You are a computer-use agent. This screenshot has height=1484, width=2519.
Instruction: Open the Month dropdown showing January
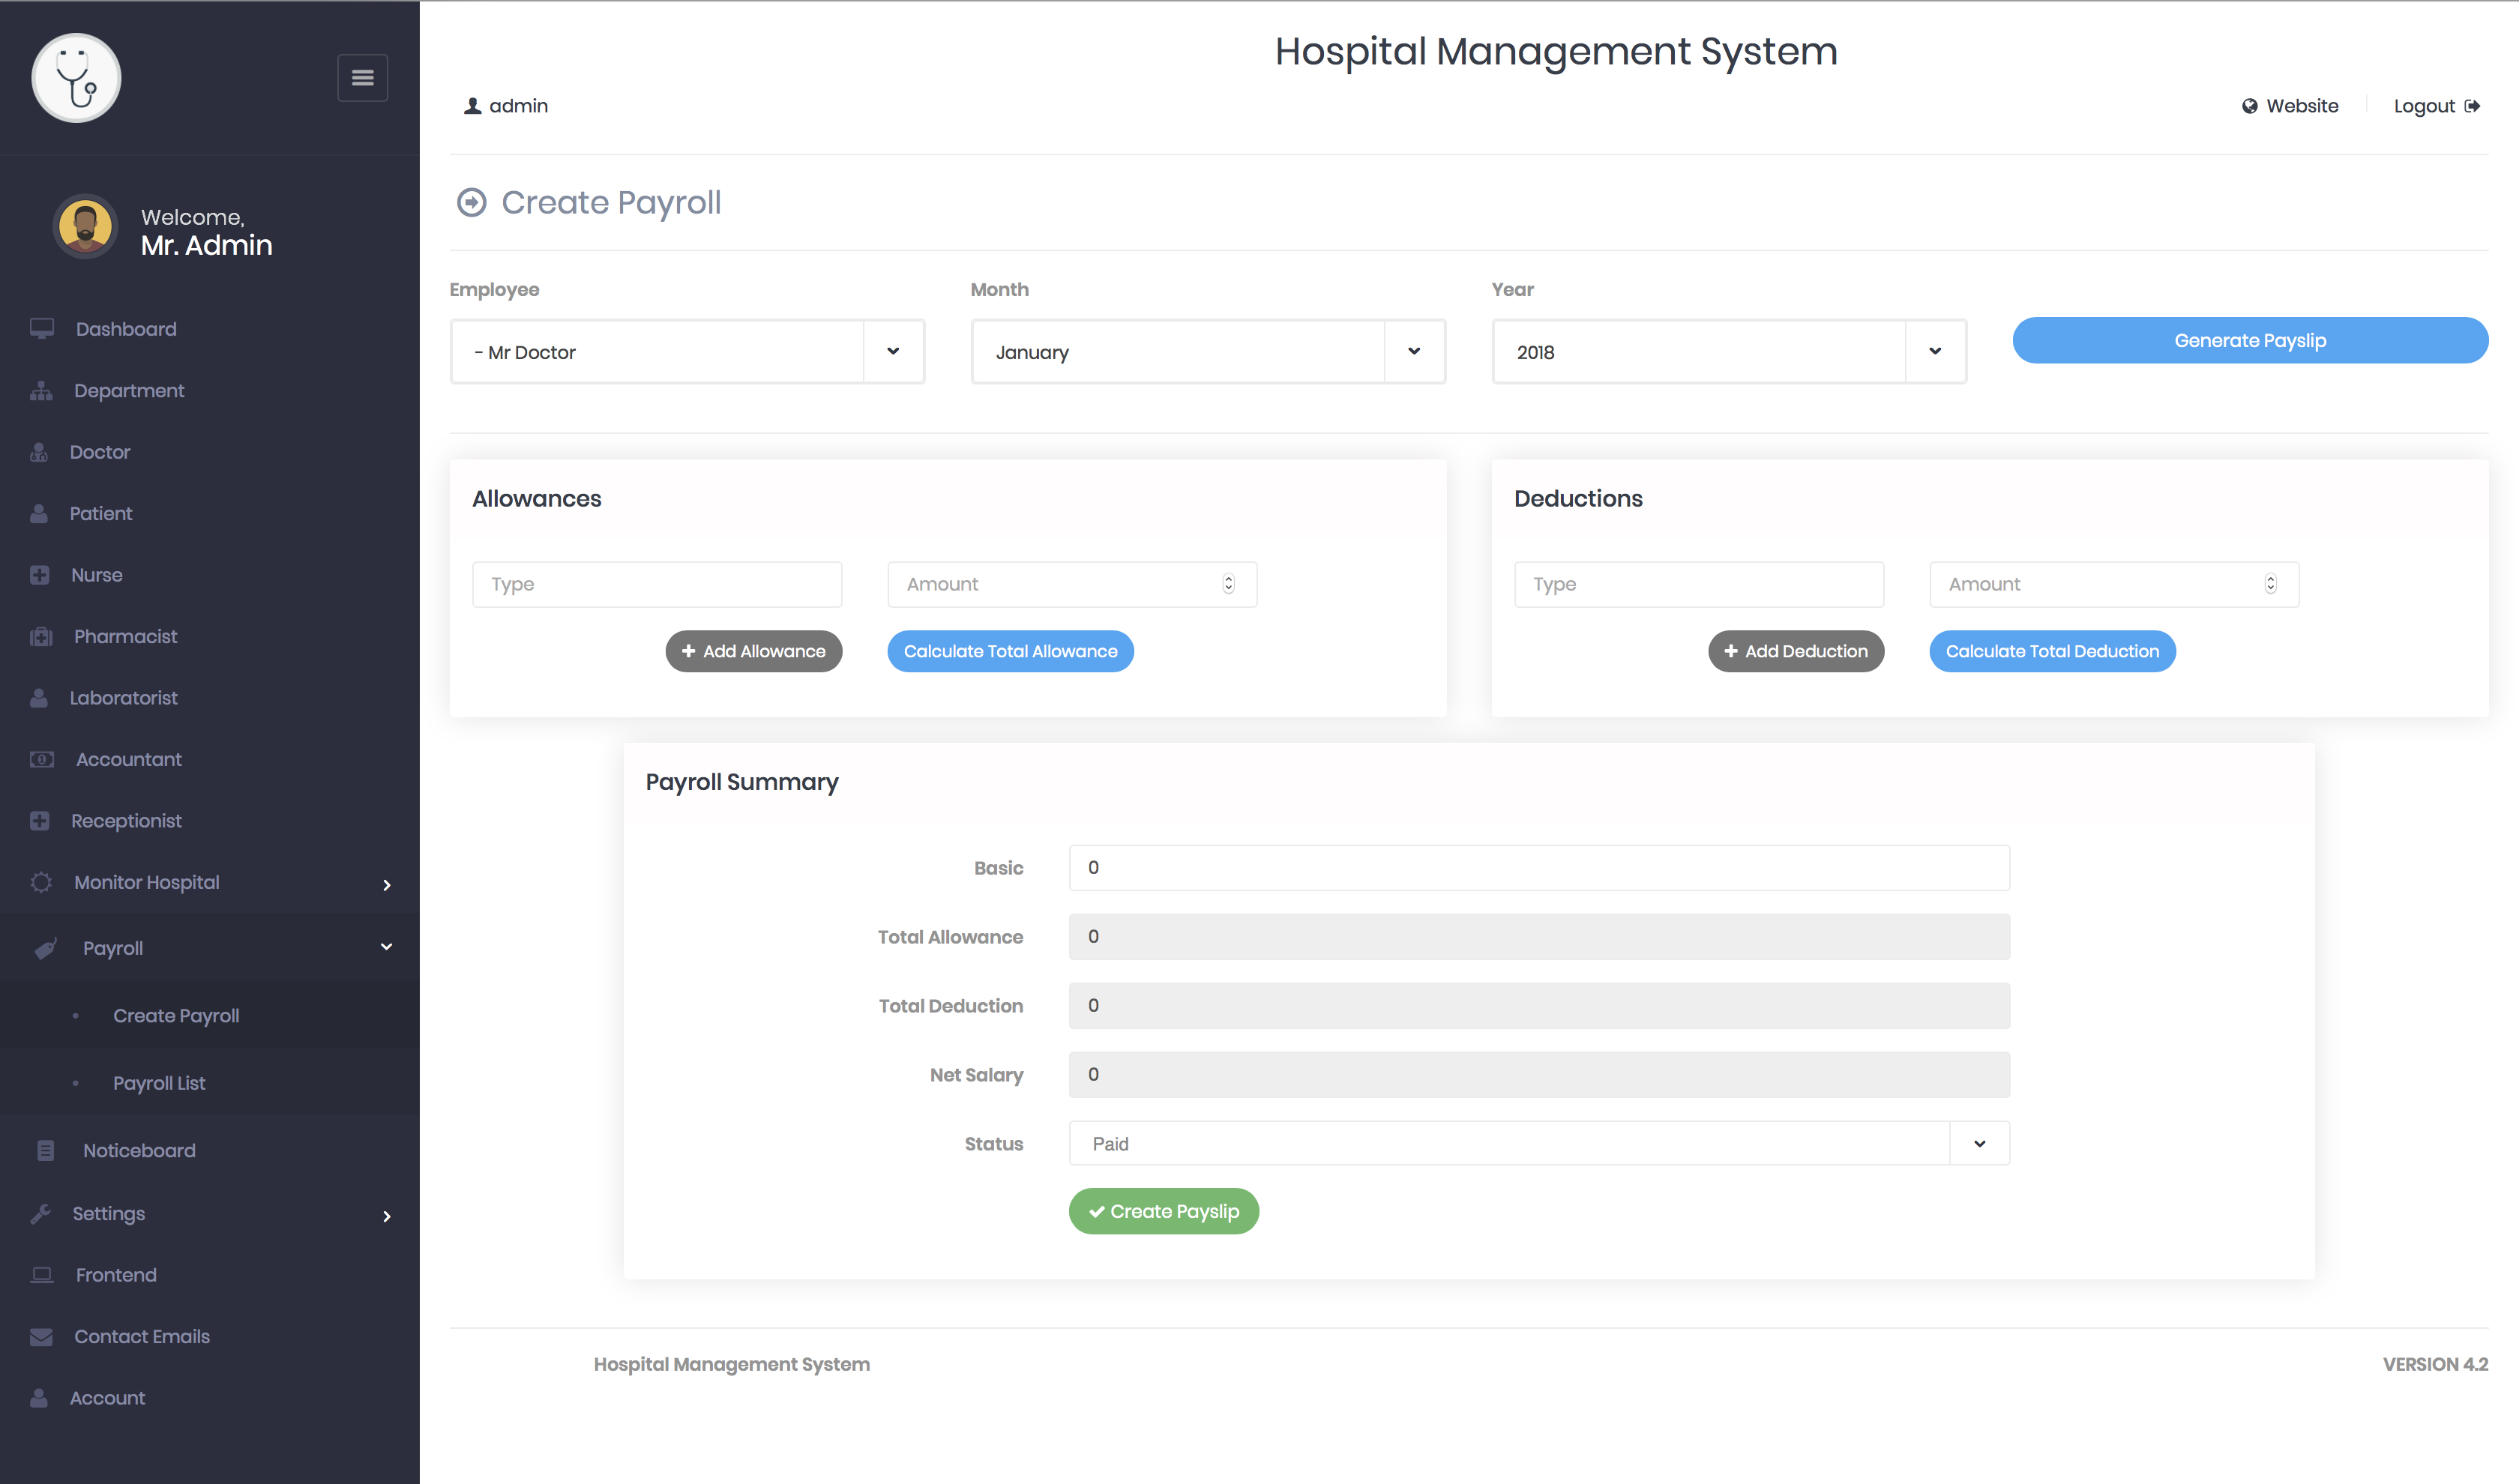click(1208, 352)
